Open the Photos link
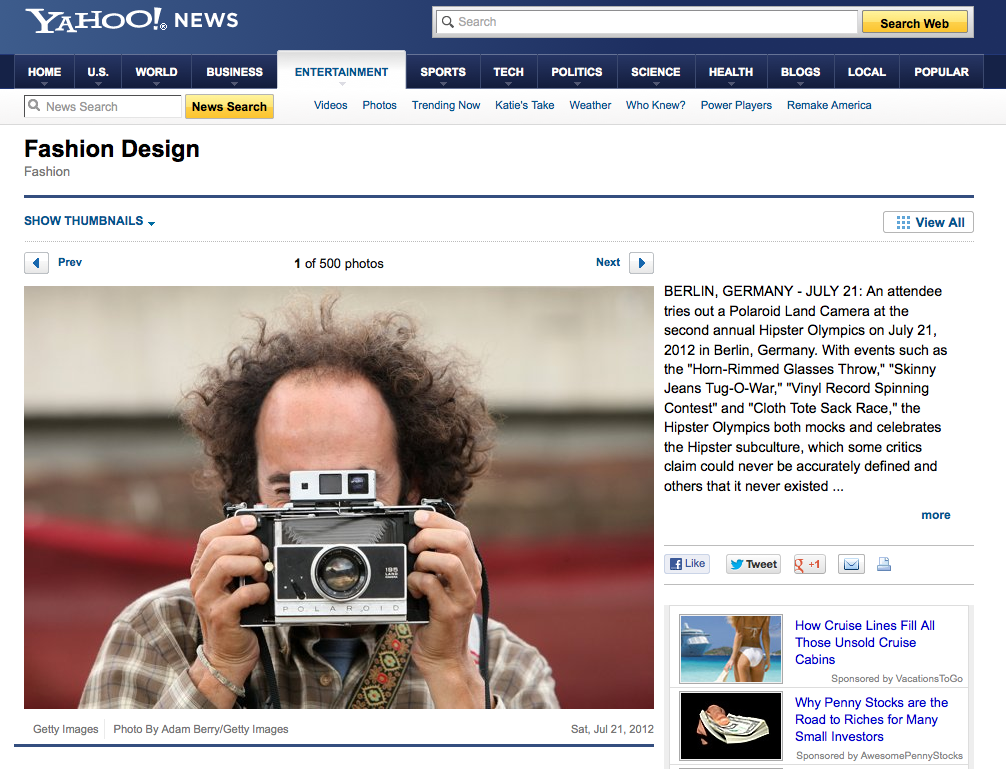Screen dimensions: 1006x769 (x=379, y=105)
